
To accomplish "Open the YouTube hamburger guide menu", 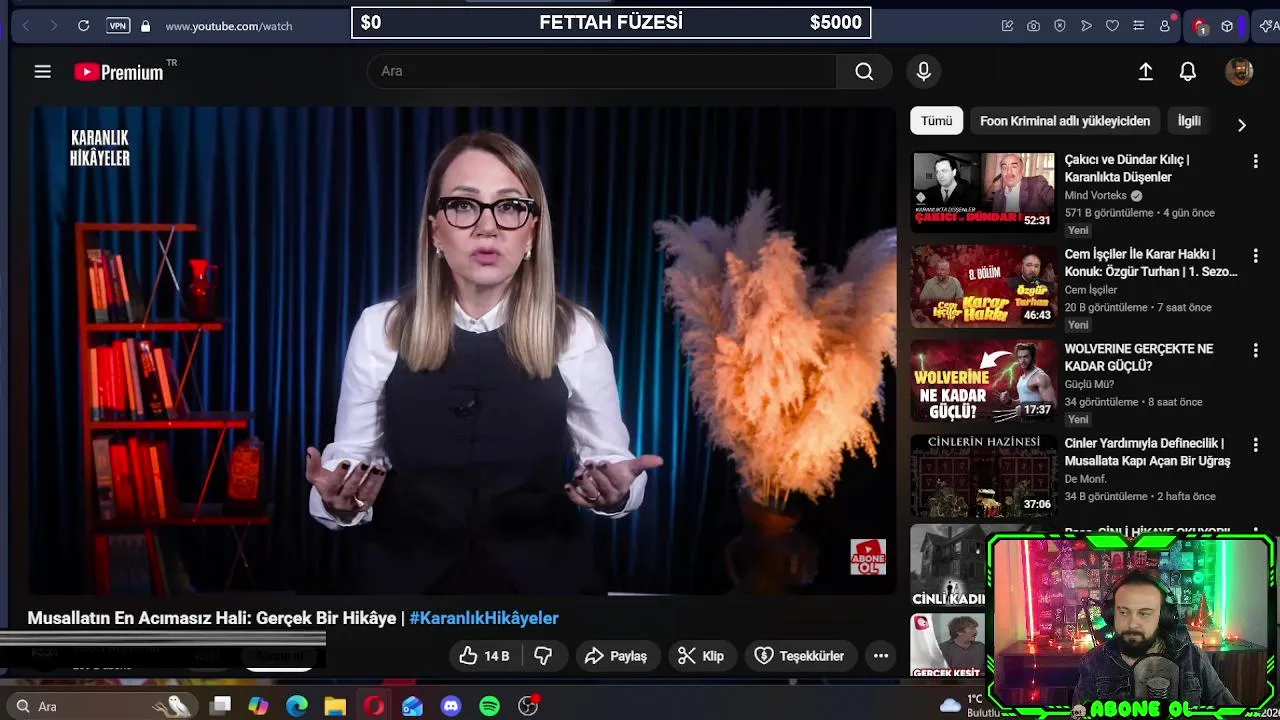I will (x=42, y=72).
